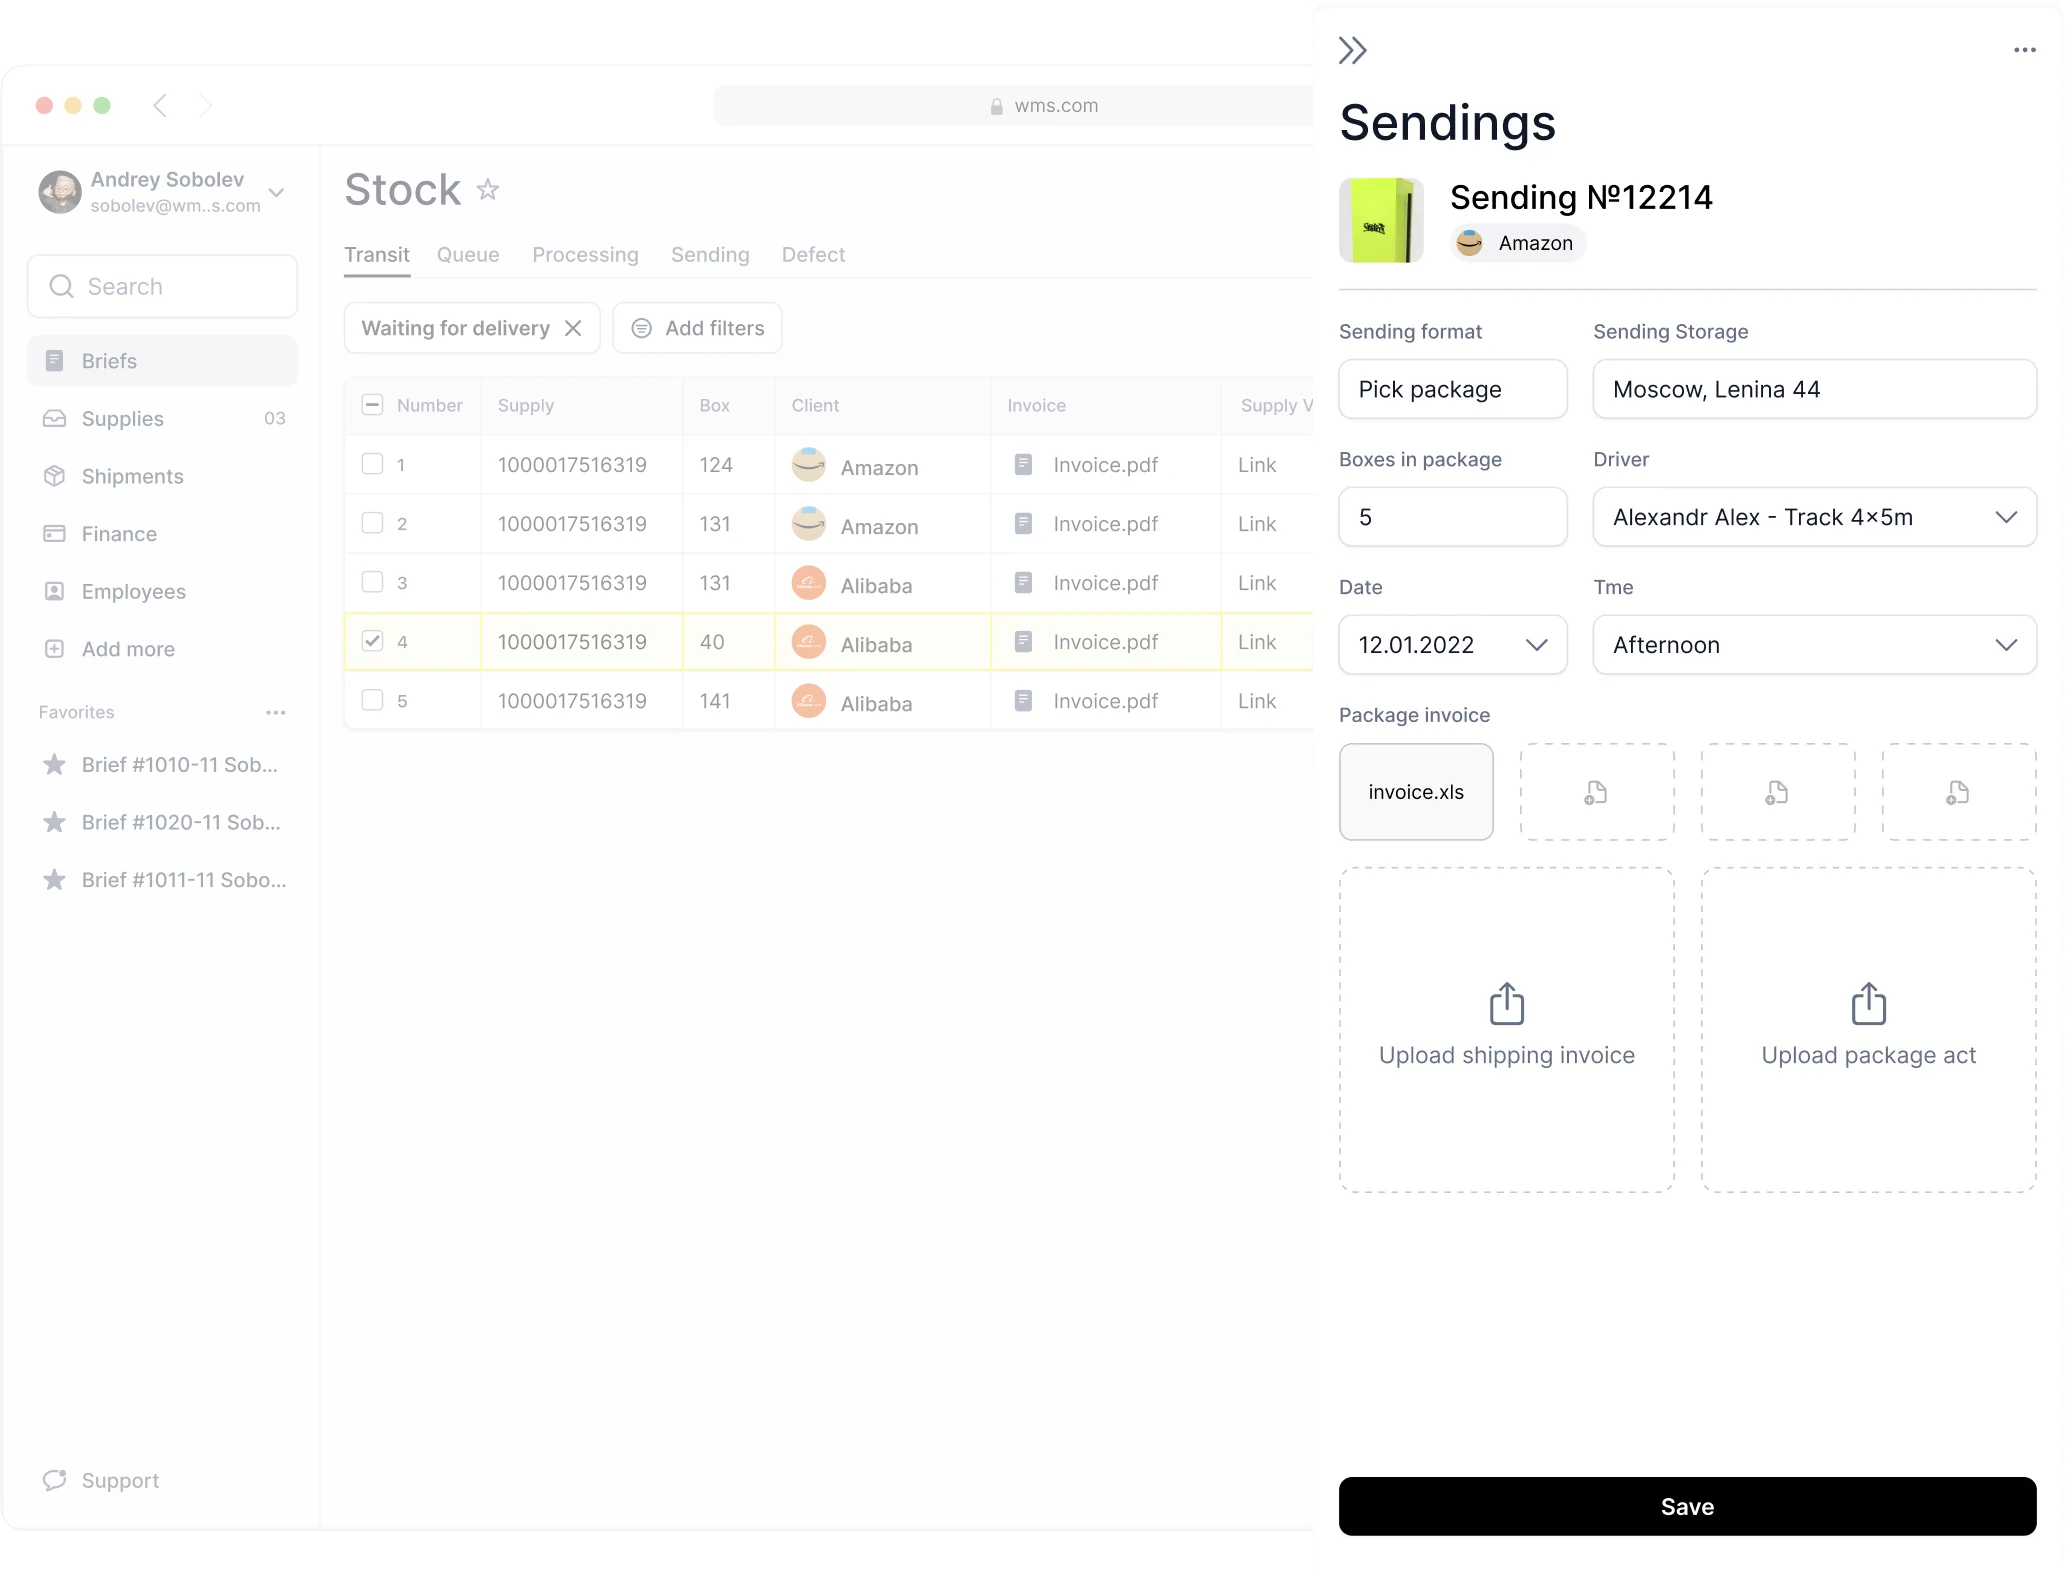This screenshot has width=2066, height=1575.
Task: Open Brief #1010-11 favorite
Action: click(x=180, y=765)
